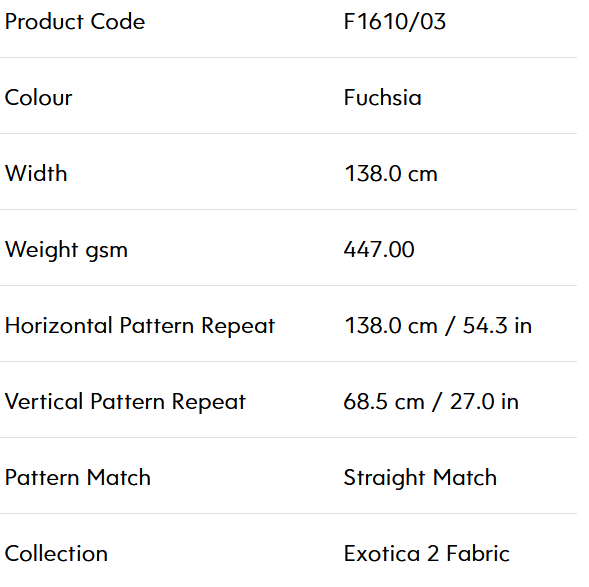Click the word Code in Product Code

click(x=118, y=21)
